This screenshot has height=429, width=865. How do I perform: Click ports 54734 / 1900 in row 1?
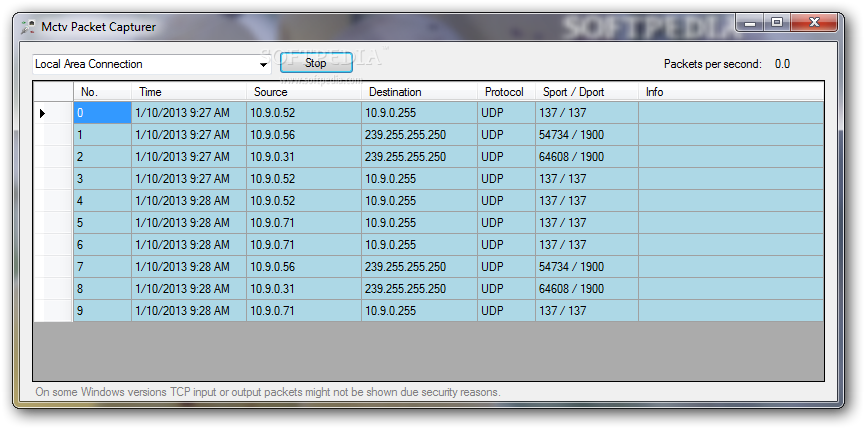[x=587, y=135]
